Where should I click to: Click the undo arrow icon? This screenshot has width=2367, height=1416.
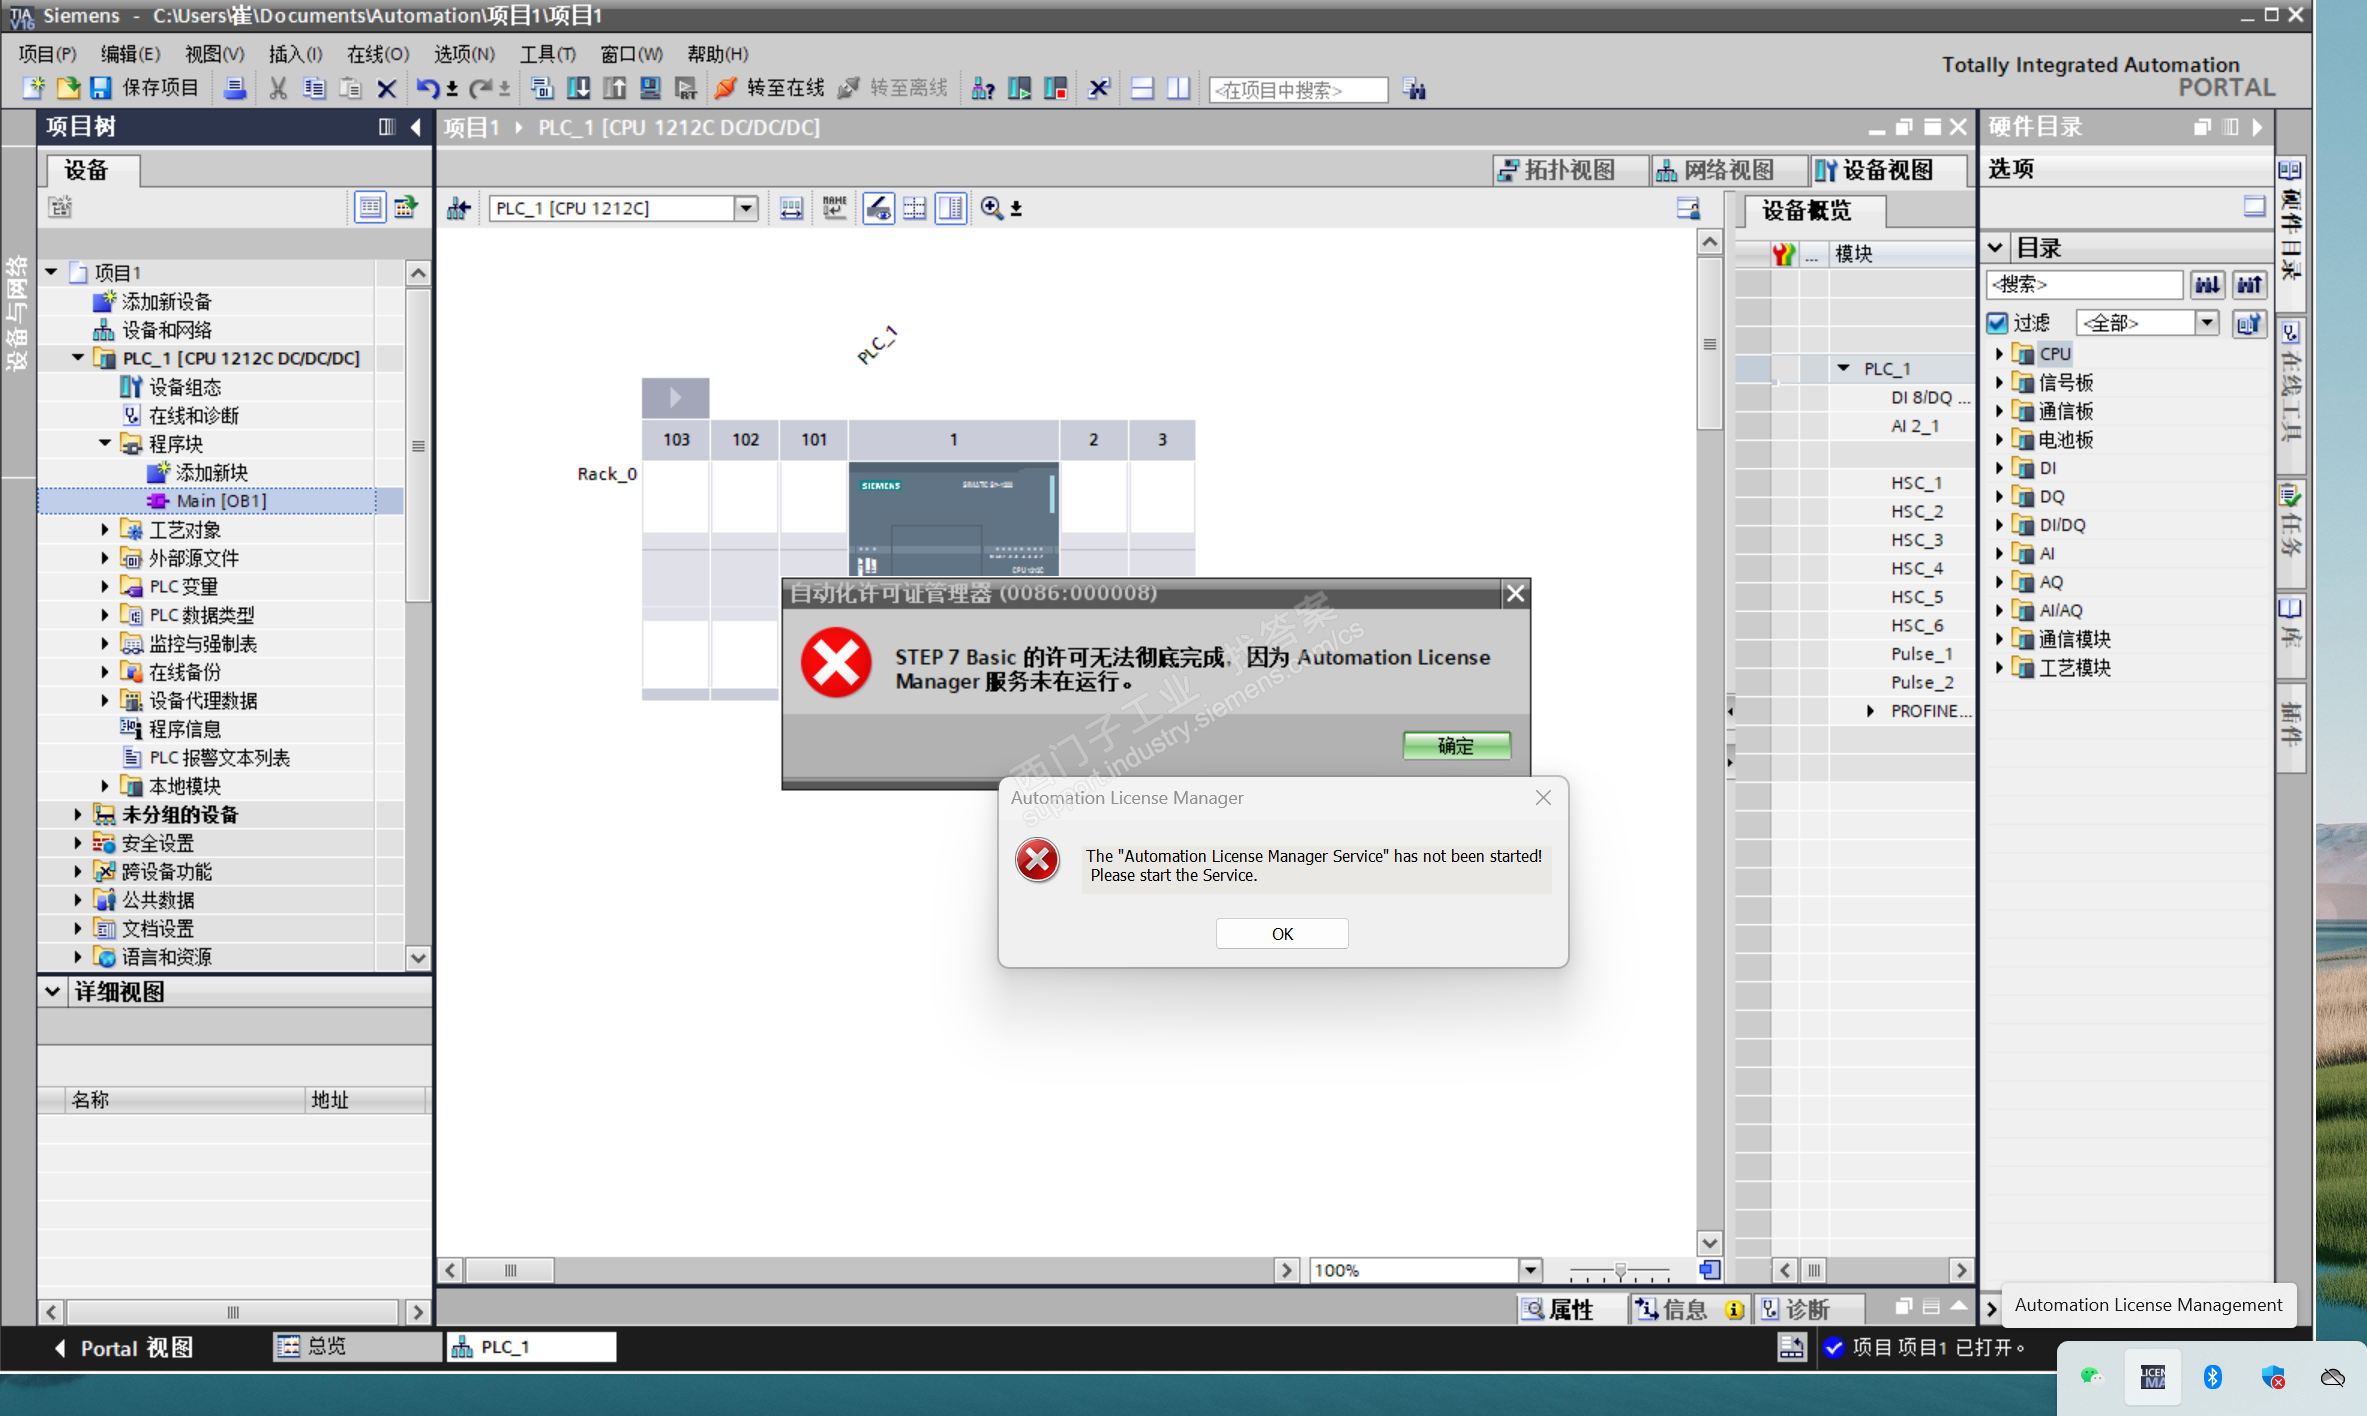(427, 89)
